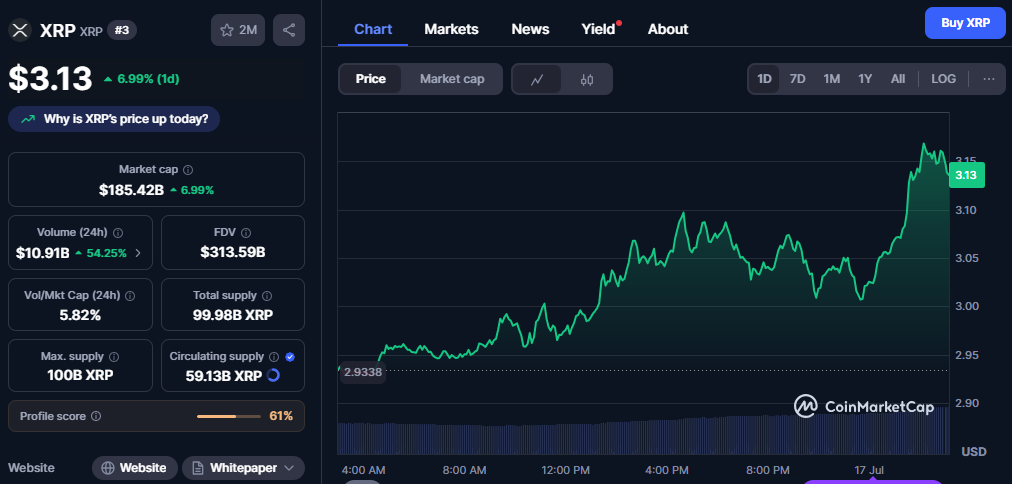Click the 100B XRP max supply value
This screenshot has width=1012, height=484.
80,375
